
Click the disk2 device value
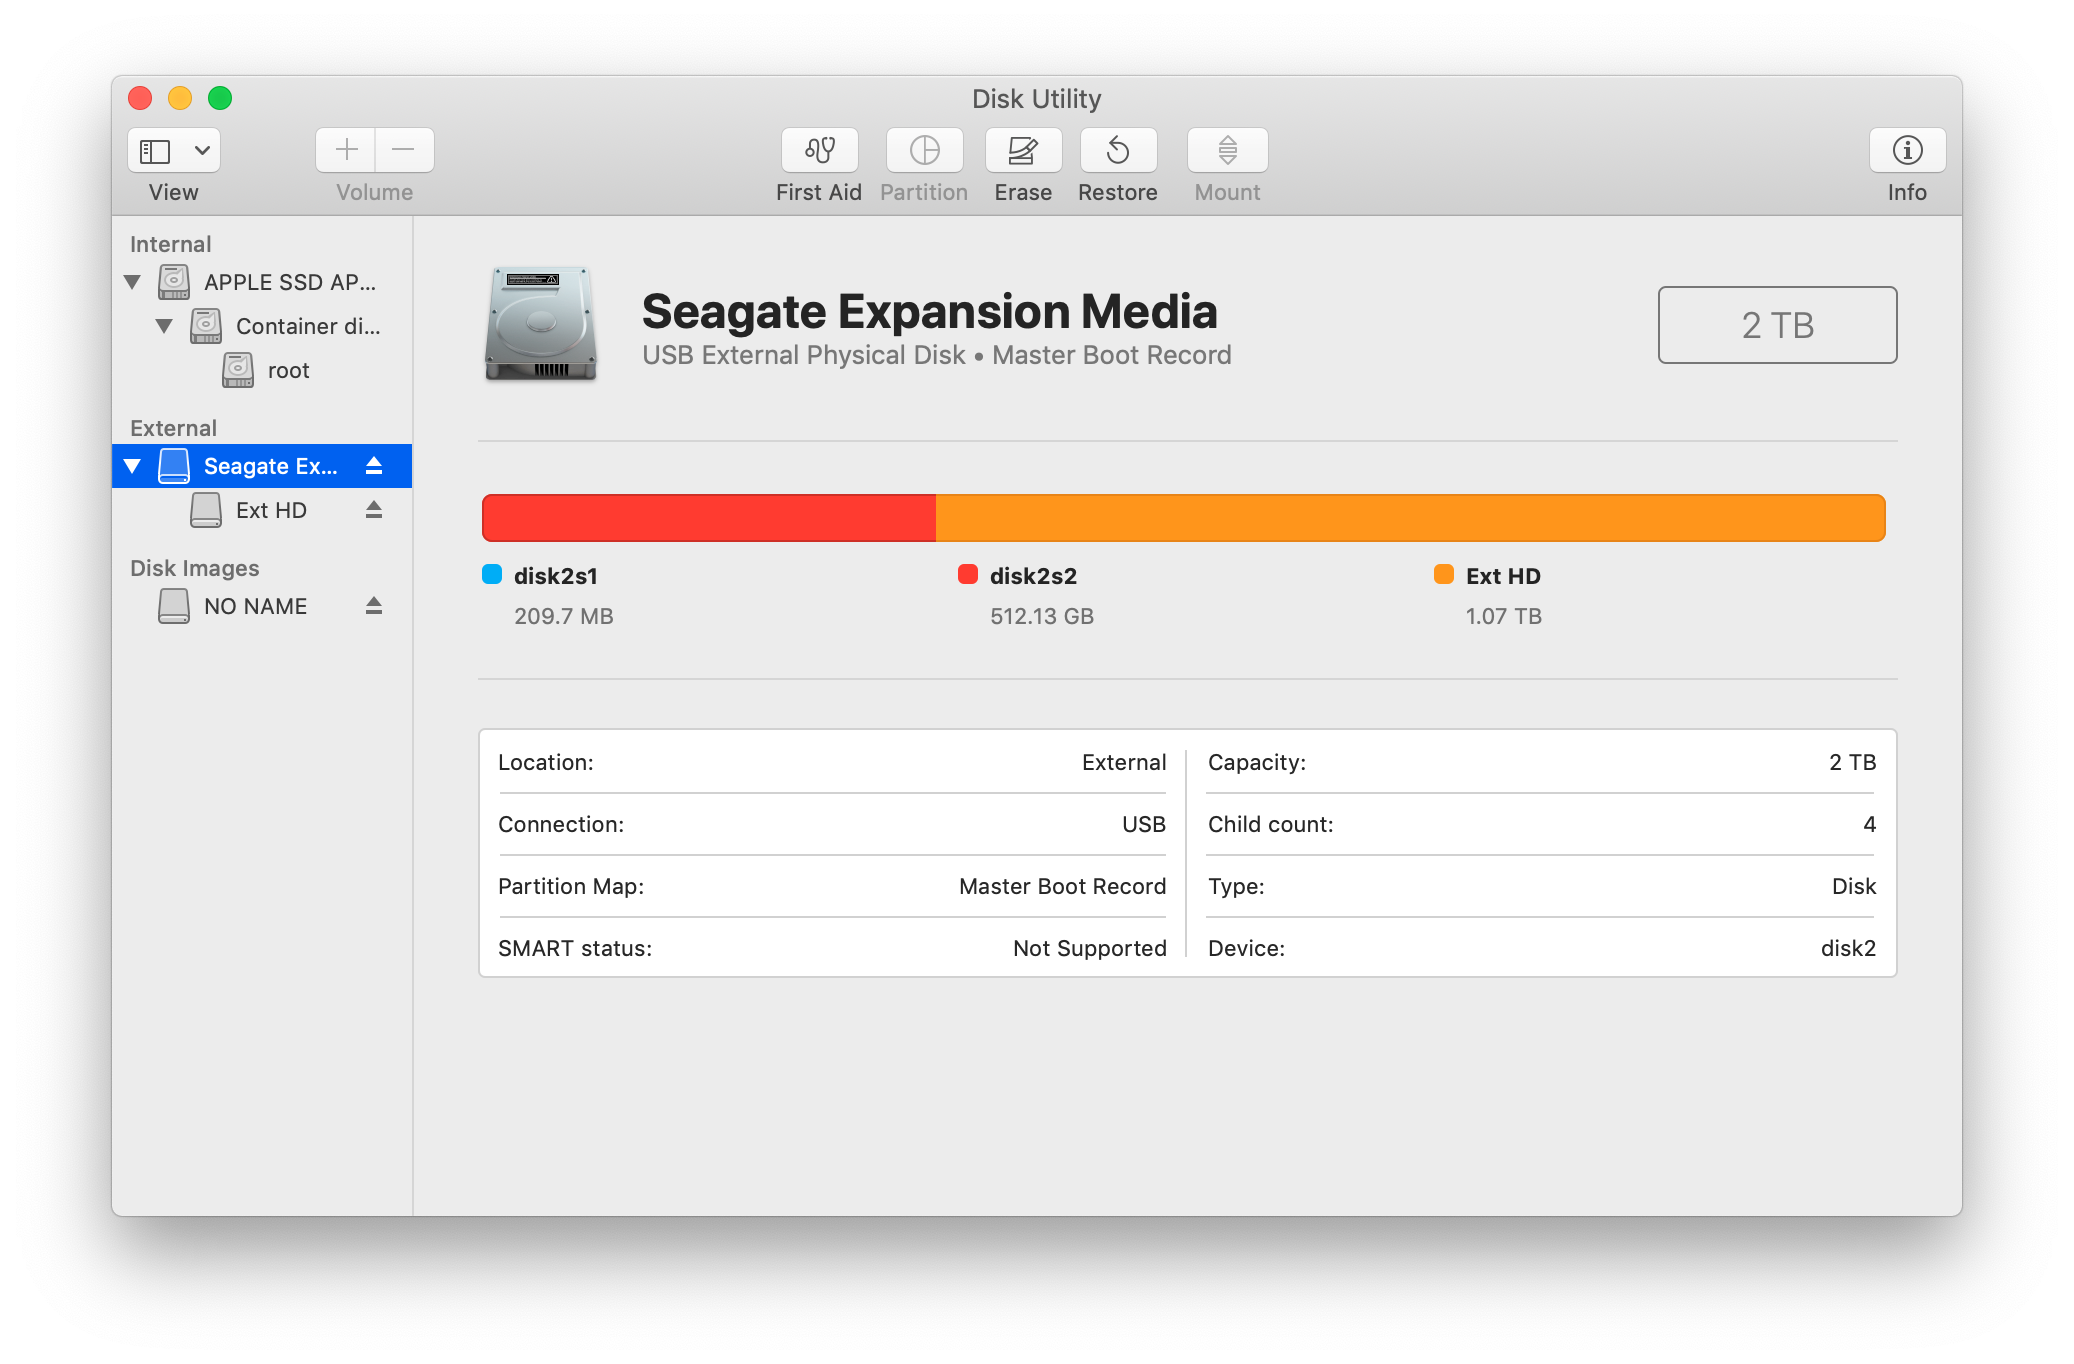(x=1848, y=948)
